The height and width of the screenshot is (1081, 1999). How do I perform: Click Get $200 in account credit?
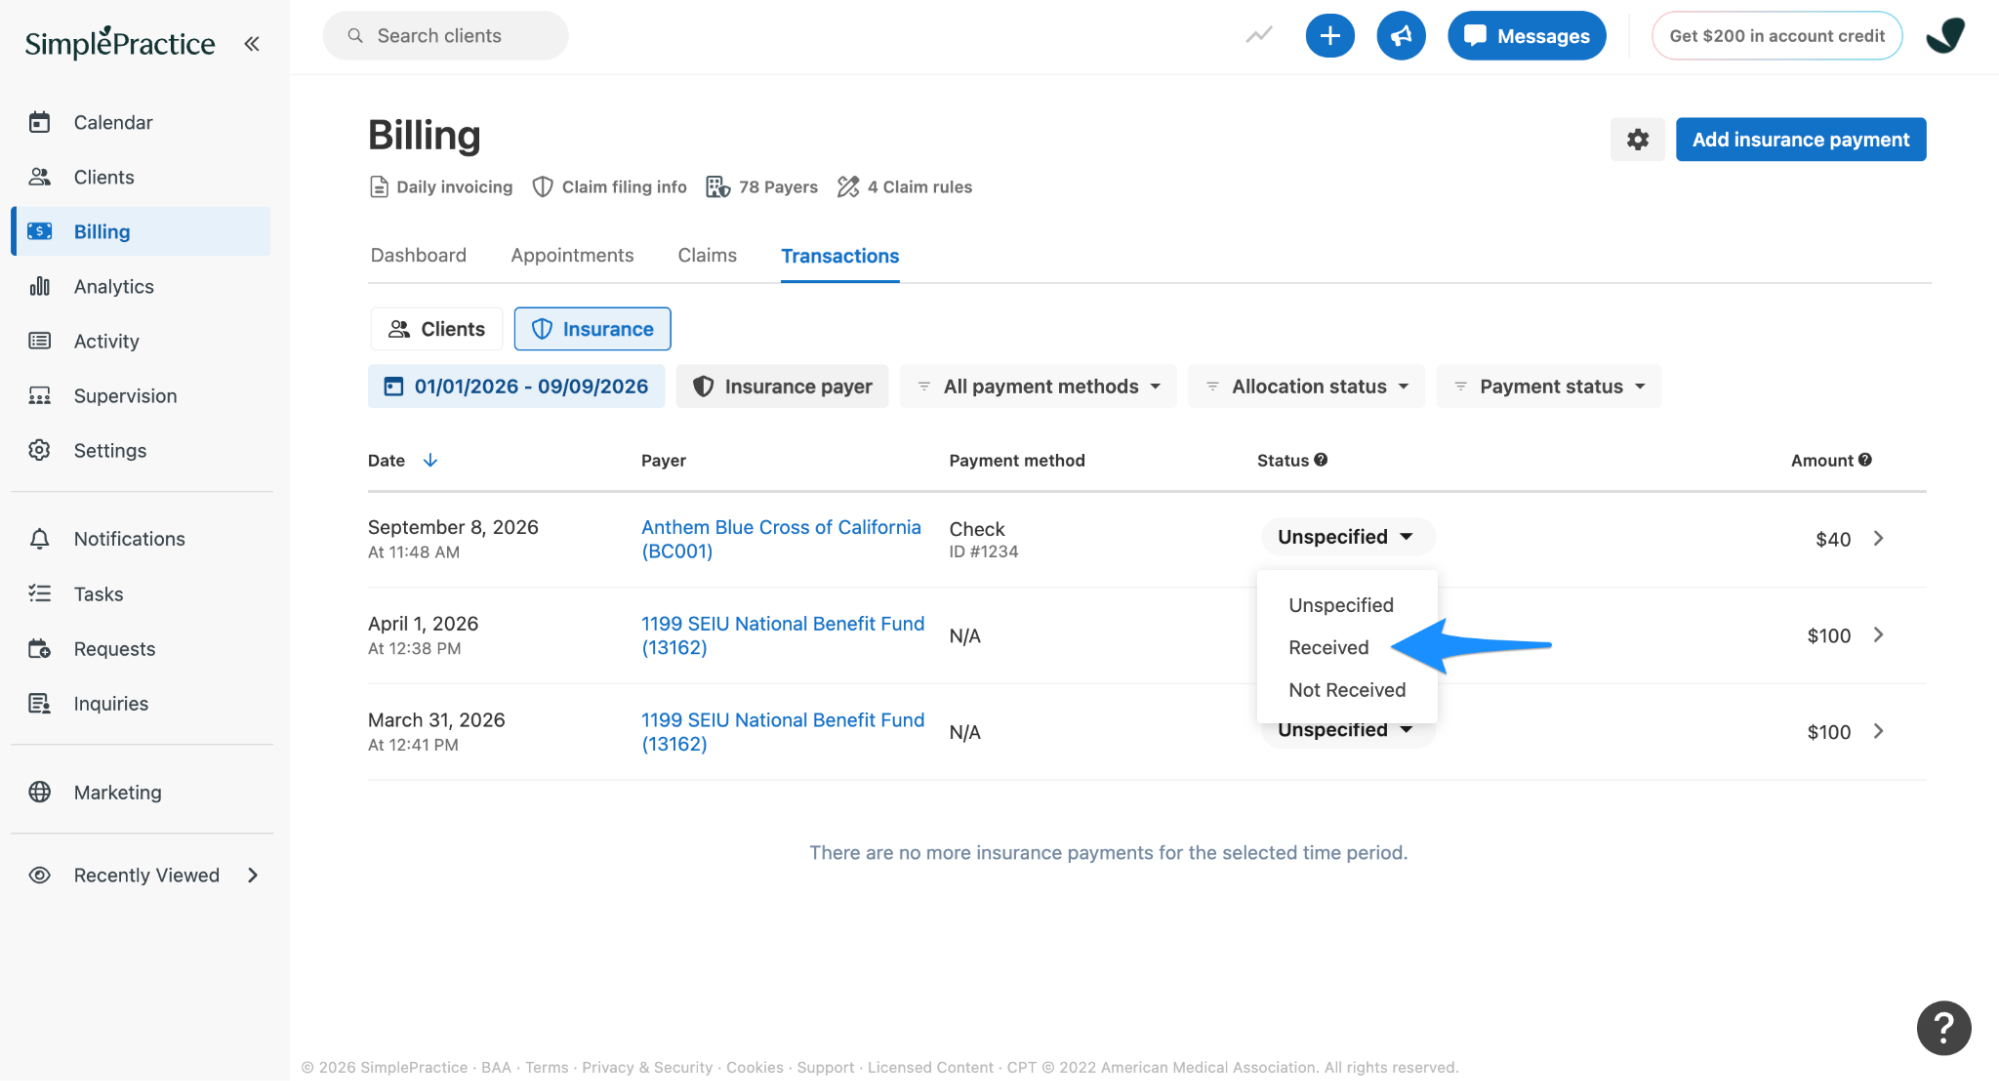1776,36
